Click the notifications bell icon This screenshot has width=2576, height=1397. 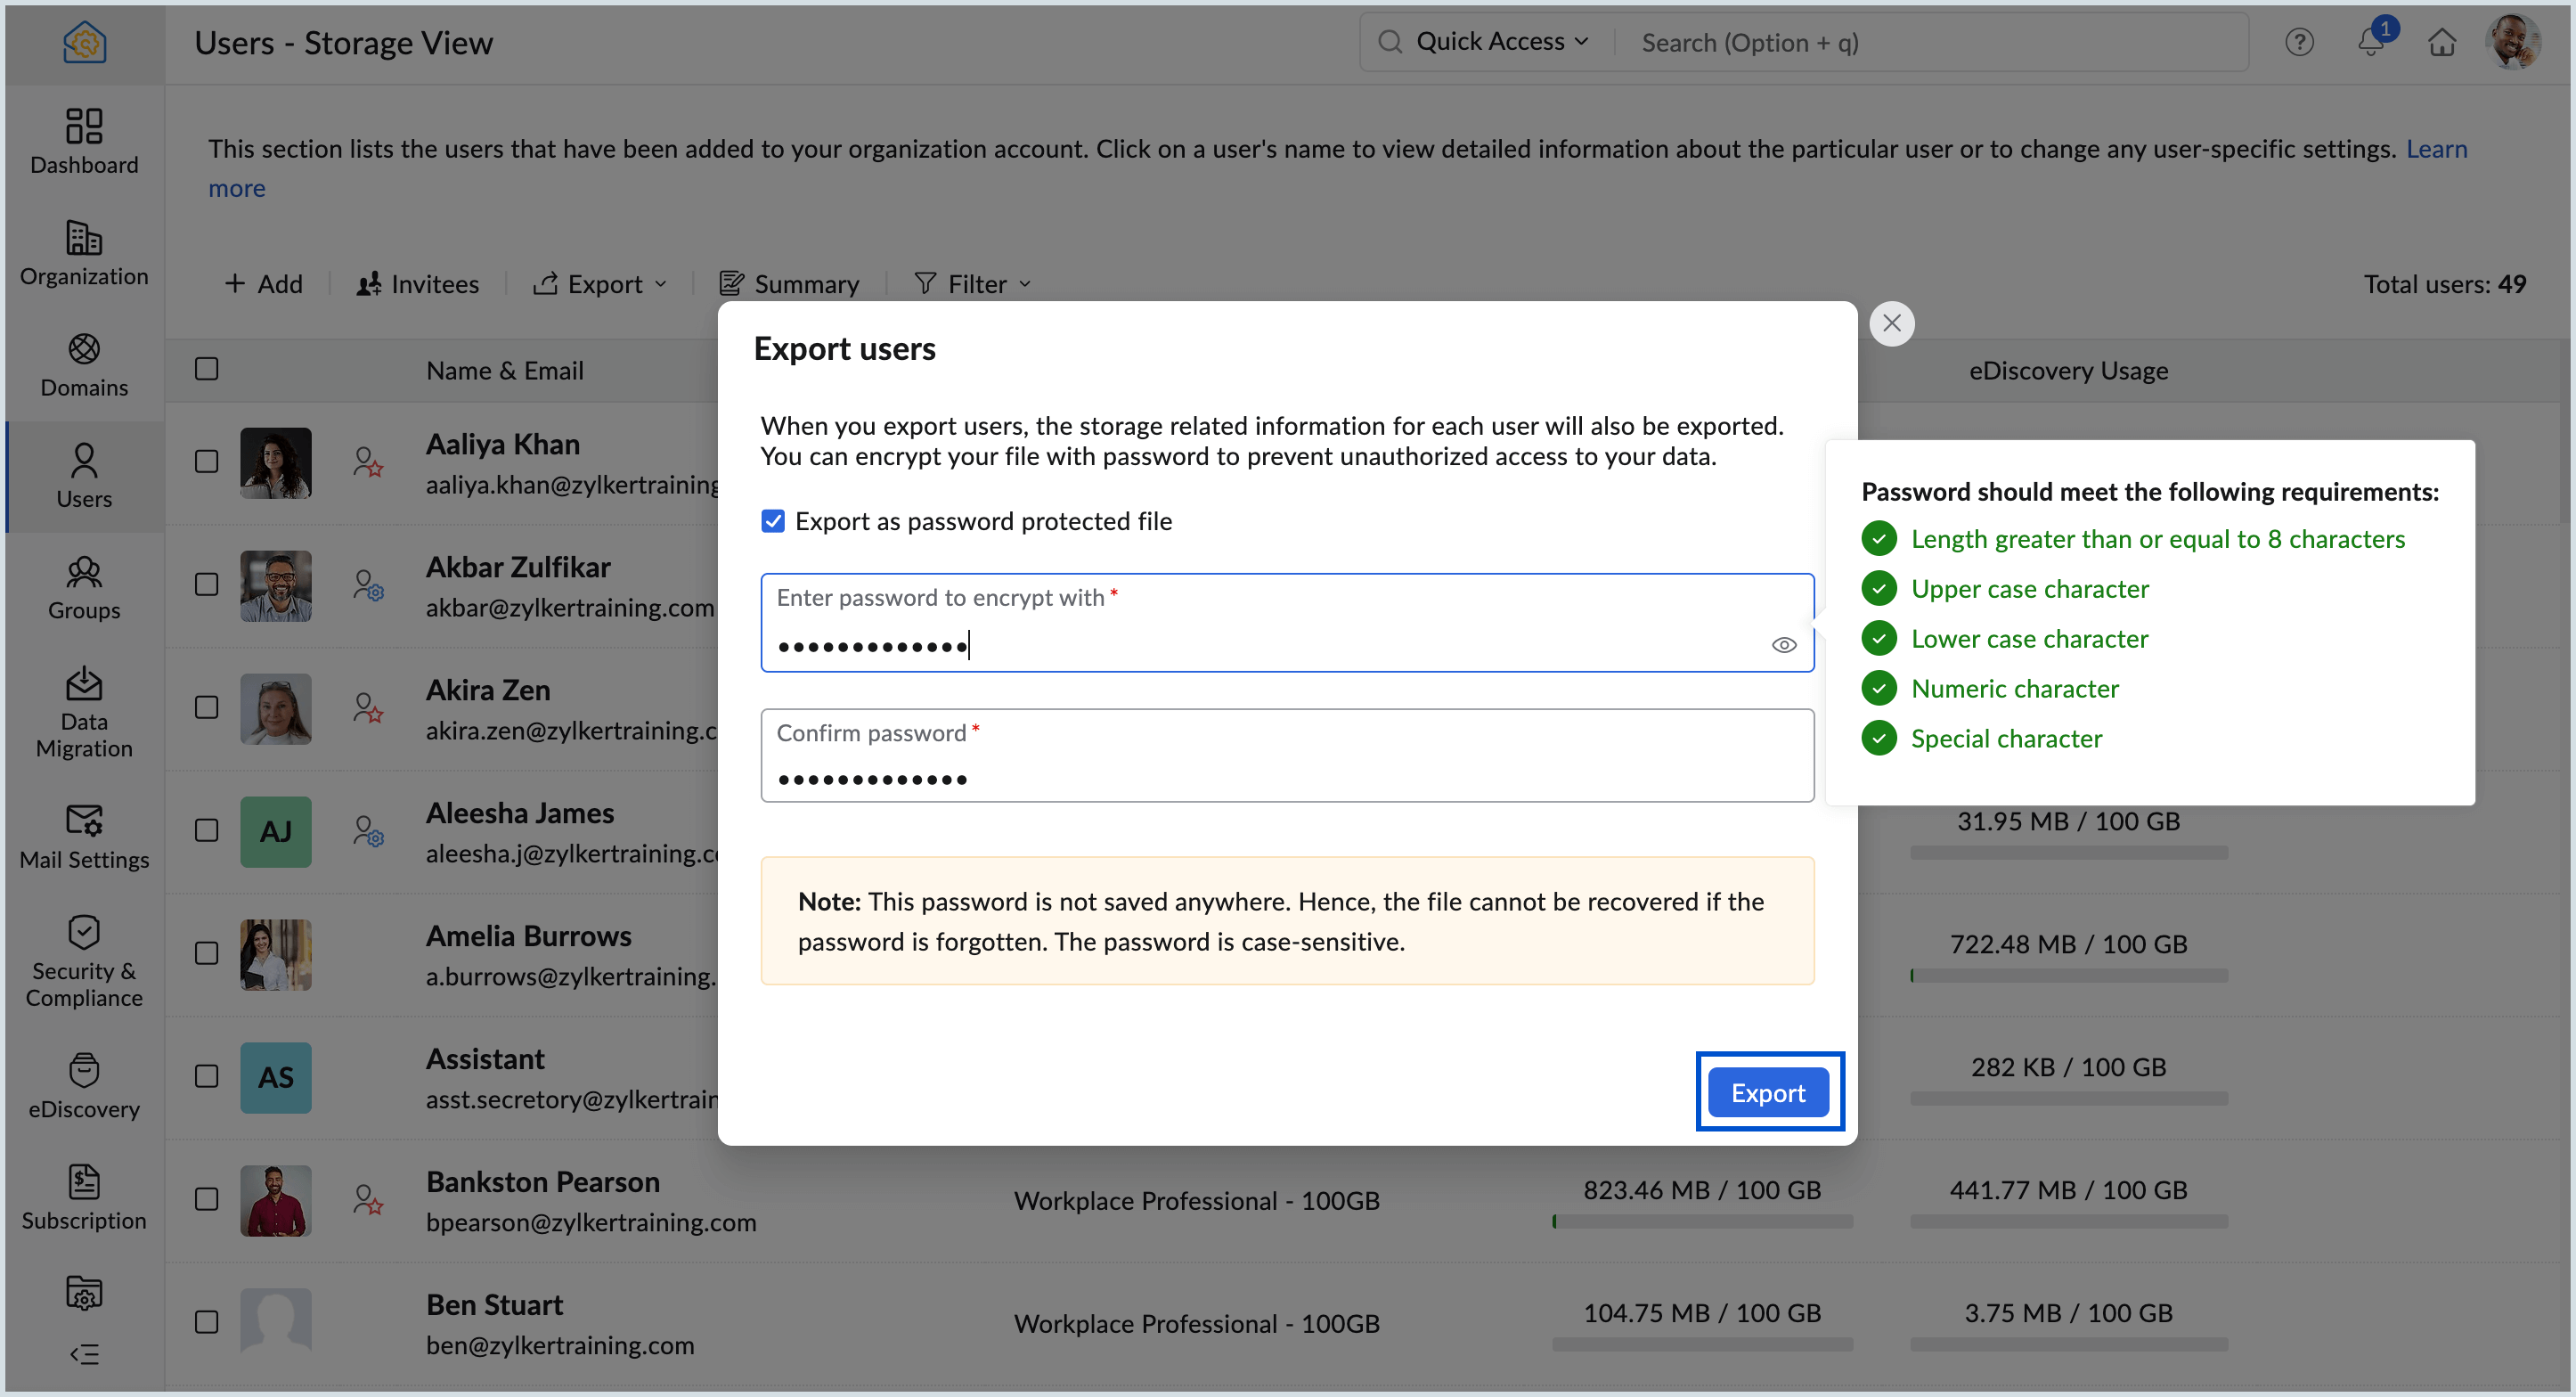2371,42
